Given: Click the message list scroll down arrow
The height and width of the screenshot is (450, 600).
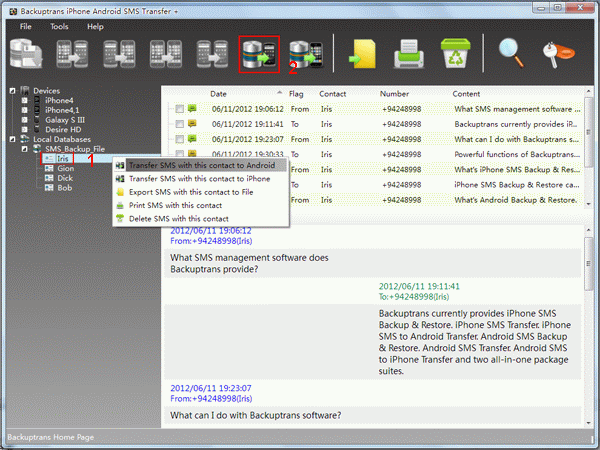Looking at the screenshot, I should pos(589,204).
